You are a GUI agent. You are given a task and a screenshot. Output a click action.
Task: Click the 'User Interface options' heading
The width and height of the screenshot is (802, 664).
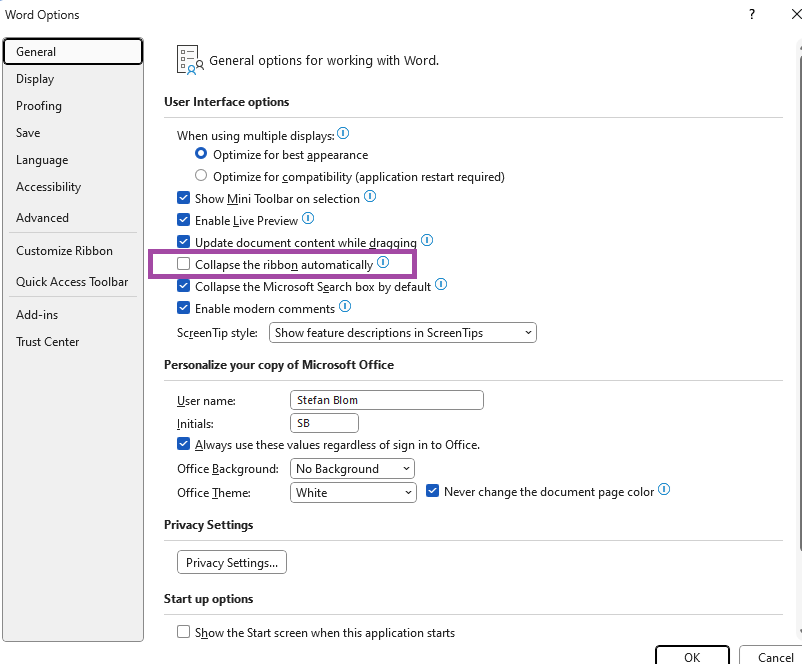(x=227, y=102)
